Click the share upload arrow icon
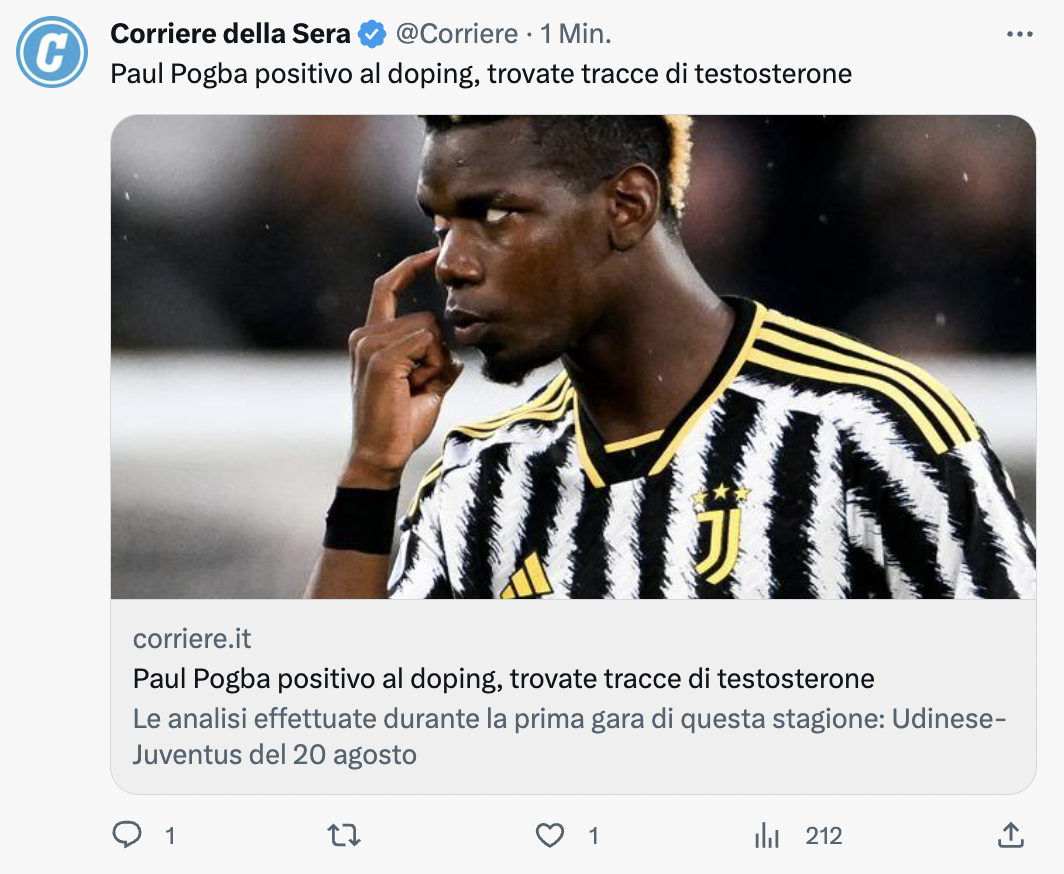The height and width of the screenshot is (874, 1064). tap(1010, 835)
